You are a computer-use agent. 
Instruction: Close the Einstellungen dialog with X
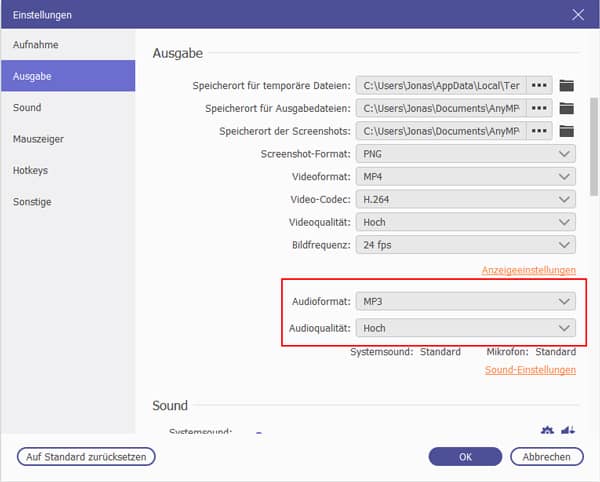(x=578, y=15)
